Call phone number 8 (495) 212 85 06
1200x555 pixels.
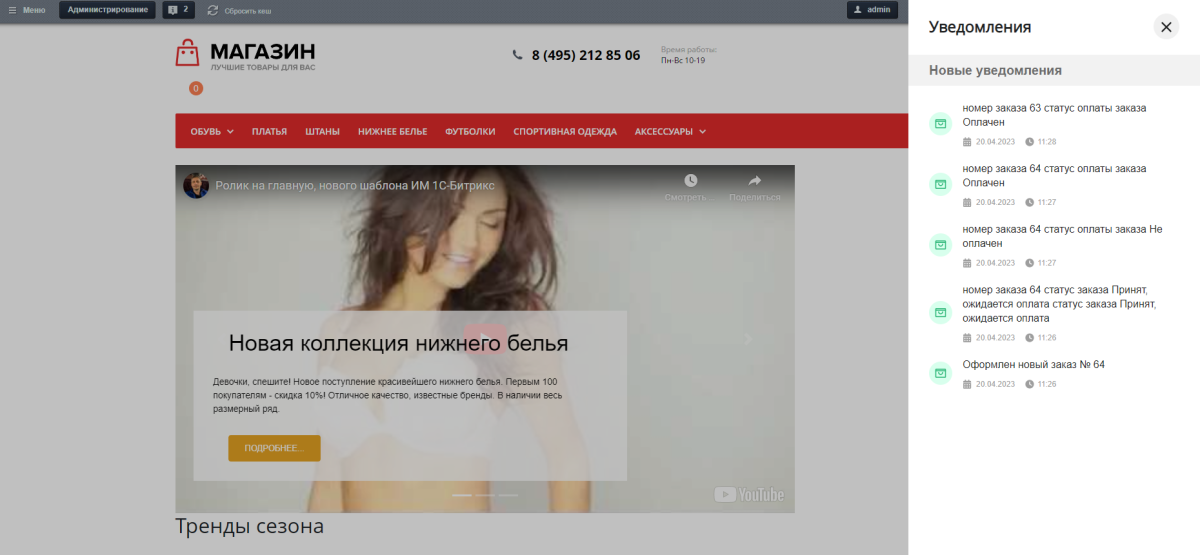tap(586, 55)
